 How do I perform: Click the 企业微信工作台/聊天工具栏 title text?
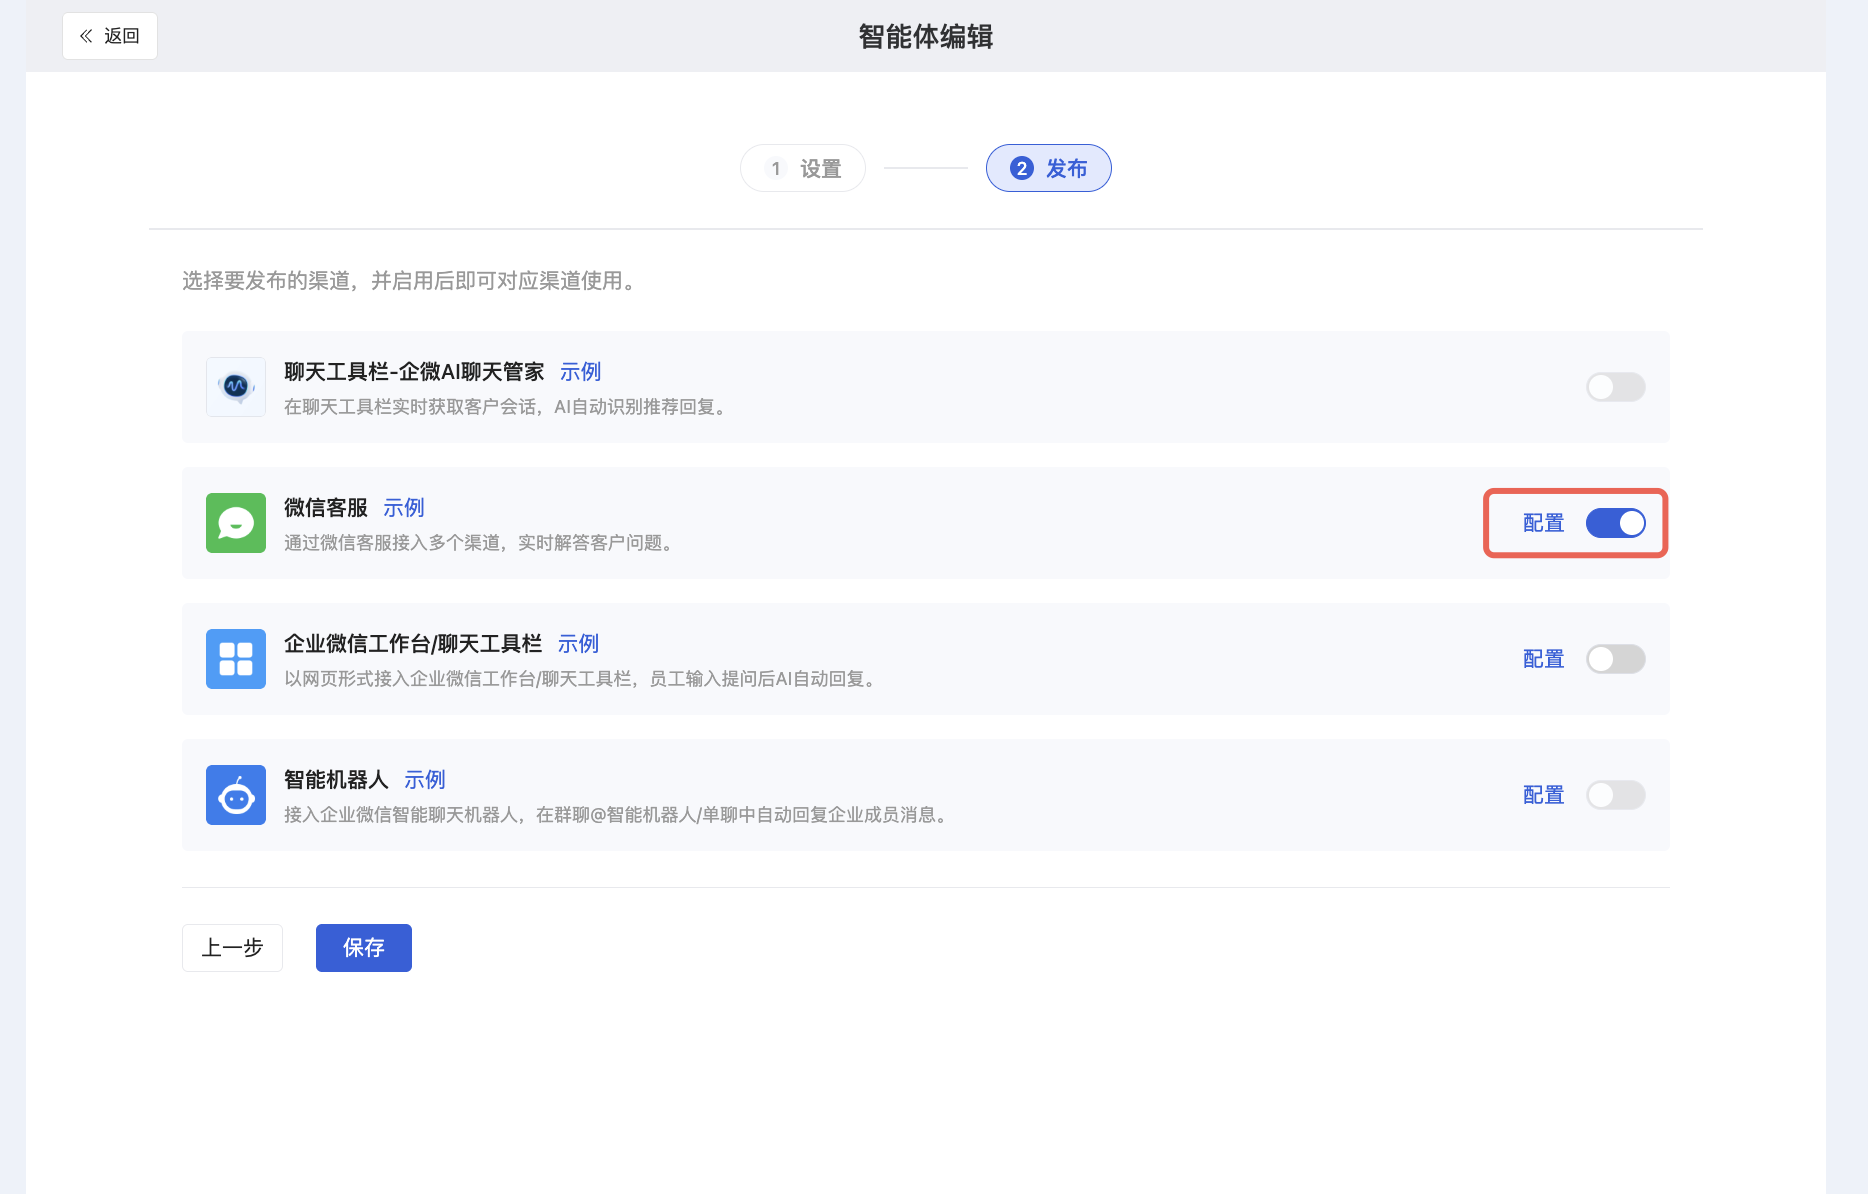point(413,644)
